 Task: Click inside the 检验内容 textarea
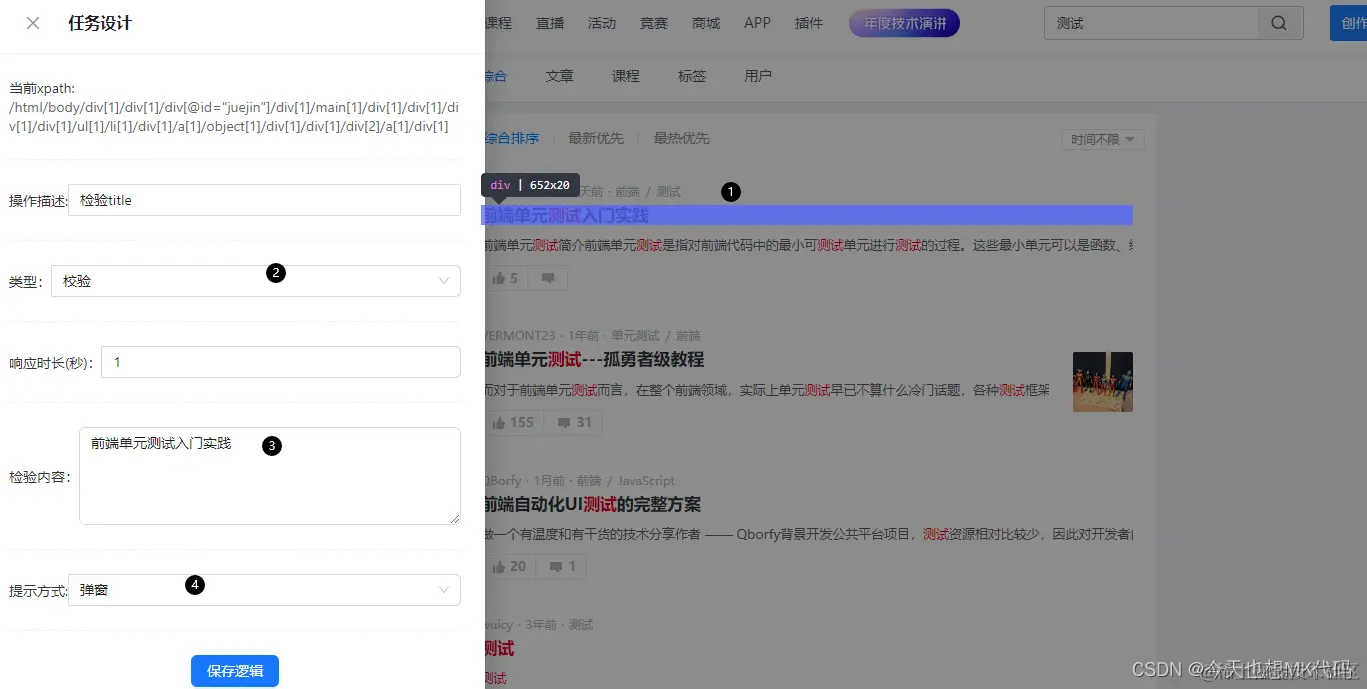click(270, 477)
